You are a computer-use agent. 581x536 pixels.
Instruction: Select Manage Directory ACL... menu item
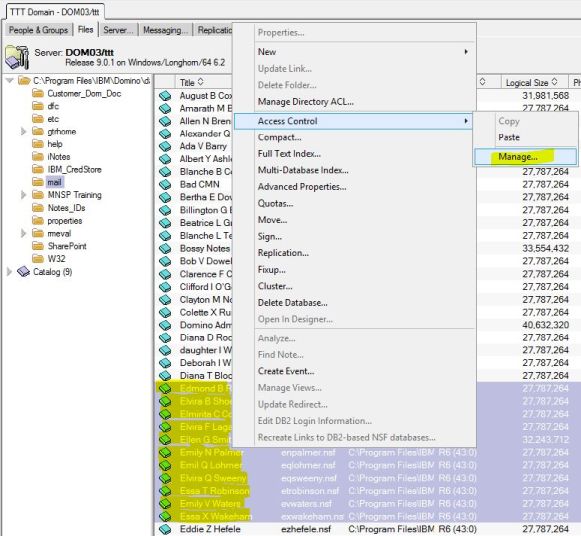(306, 101)
